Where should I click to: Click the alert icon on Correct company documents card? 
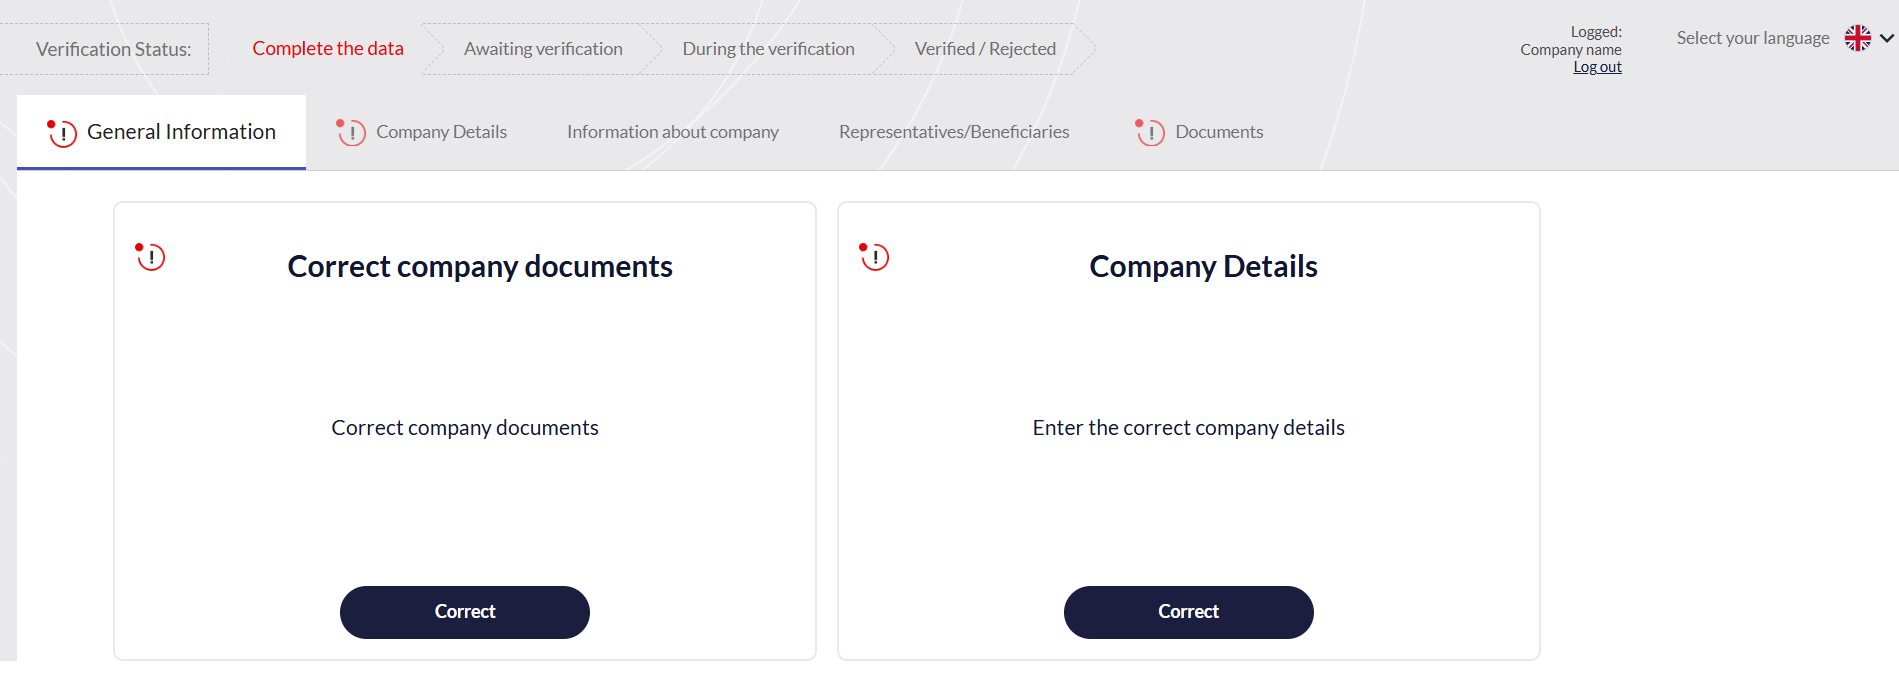[x=150, y=257]
